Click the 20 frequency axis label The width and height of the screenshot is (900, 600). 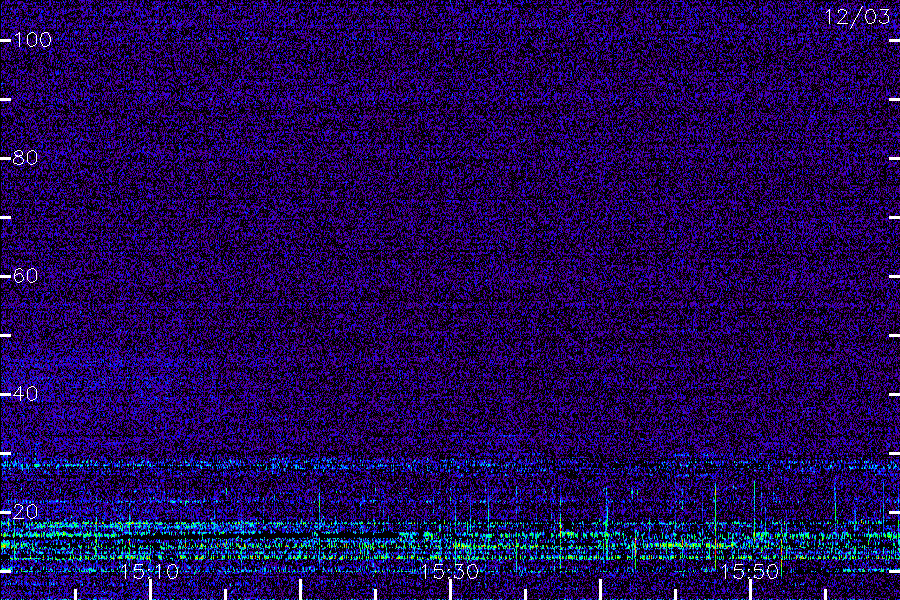pyautogui.click(x=25, y=512)
